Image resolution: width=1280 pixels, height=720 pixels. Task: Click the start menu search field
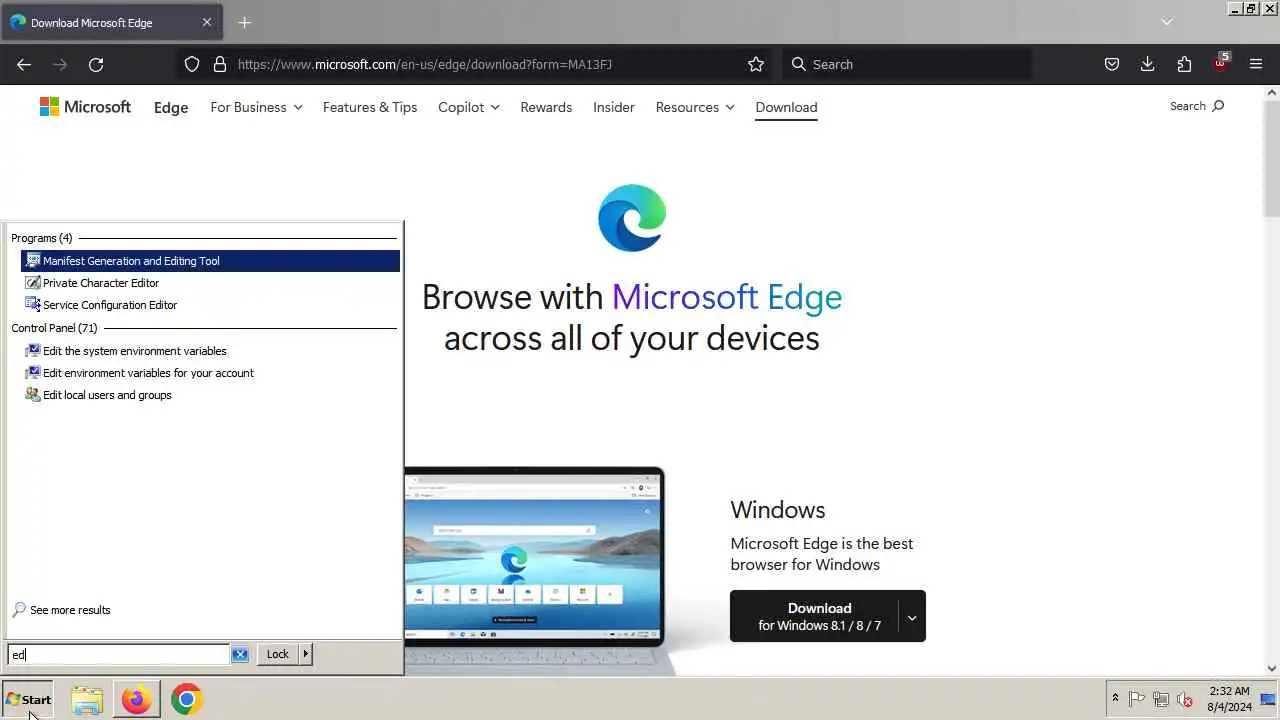pos(119,654)
